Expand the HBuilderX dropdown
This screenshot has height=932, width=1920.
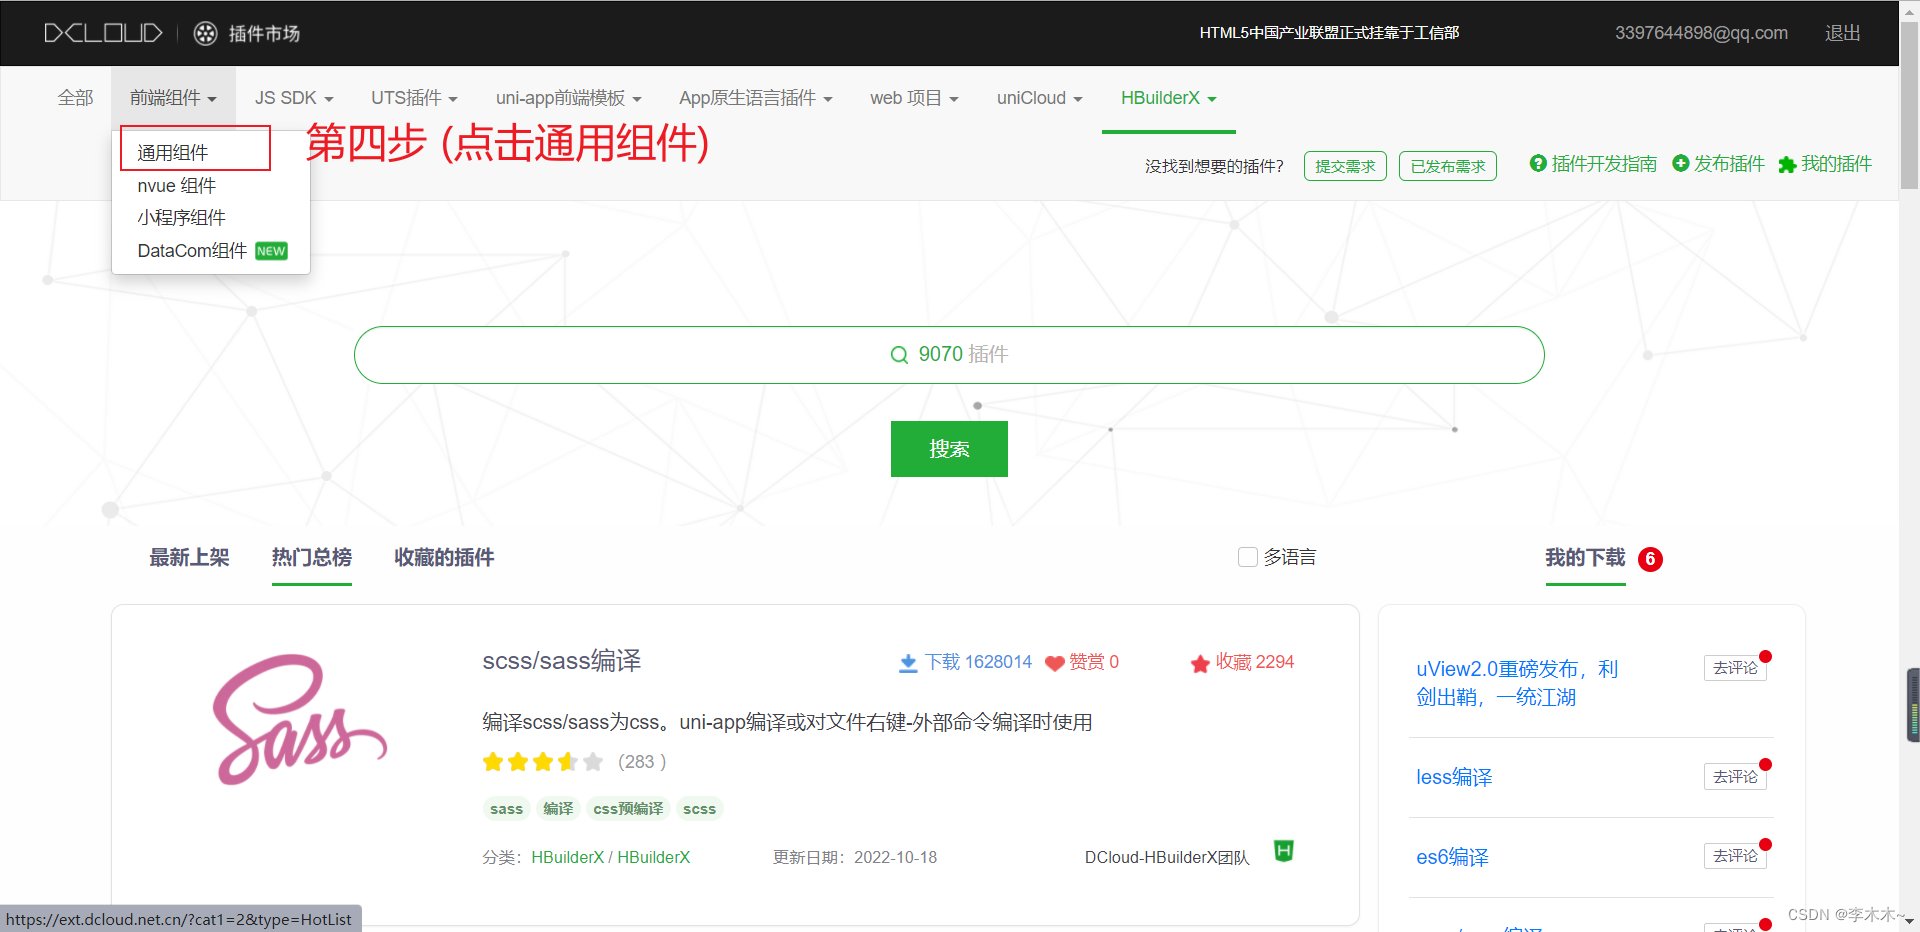pyautogui.click(x=1168, y=98)
